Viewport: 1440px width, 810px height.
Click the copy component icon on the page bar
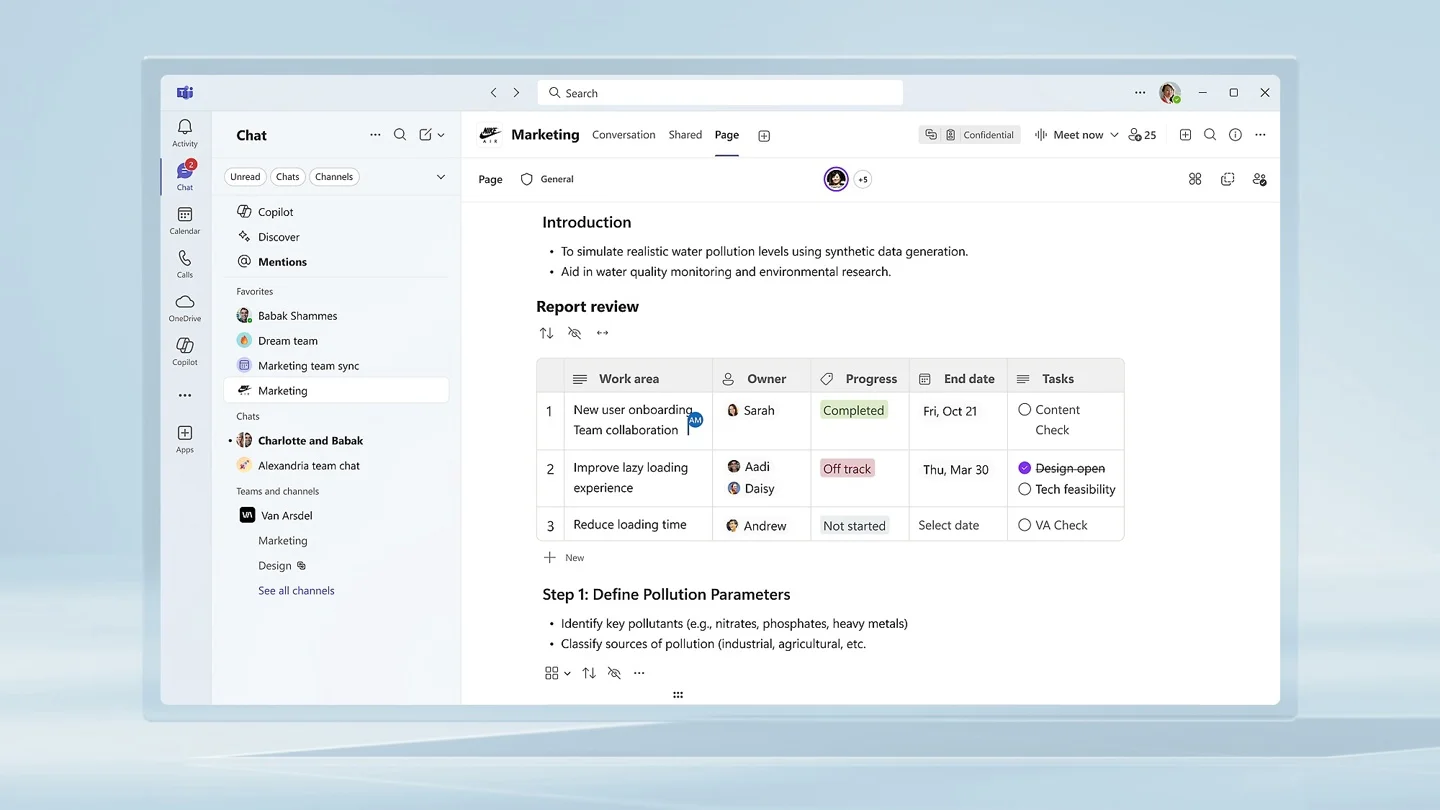tap(1227, 179)
